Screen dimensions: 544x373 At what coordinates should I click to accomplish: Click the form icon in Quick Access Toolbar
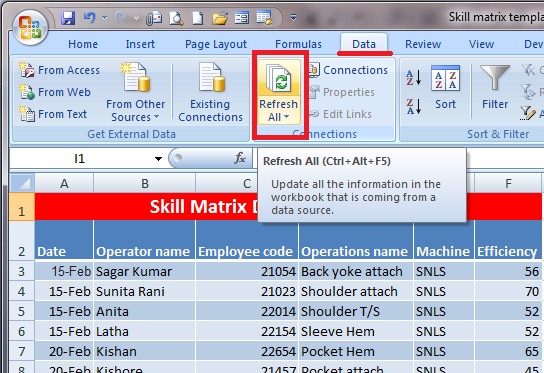tap(241, 18)
